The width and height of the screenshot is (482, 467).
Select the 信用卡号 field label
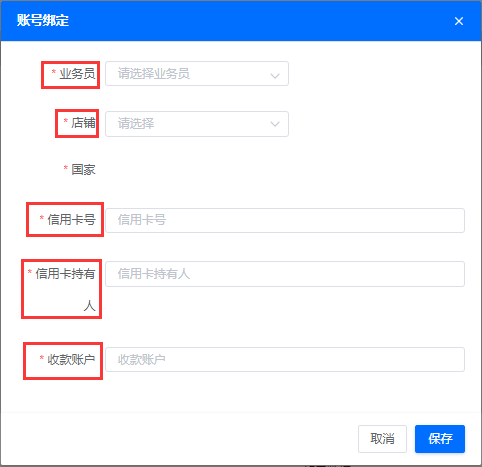[x=71, y=220]
